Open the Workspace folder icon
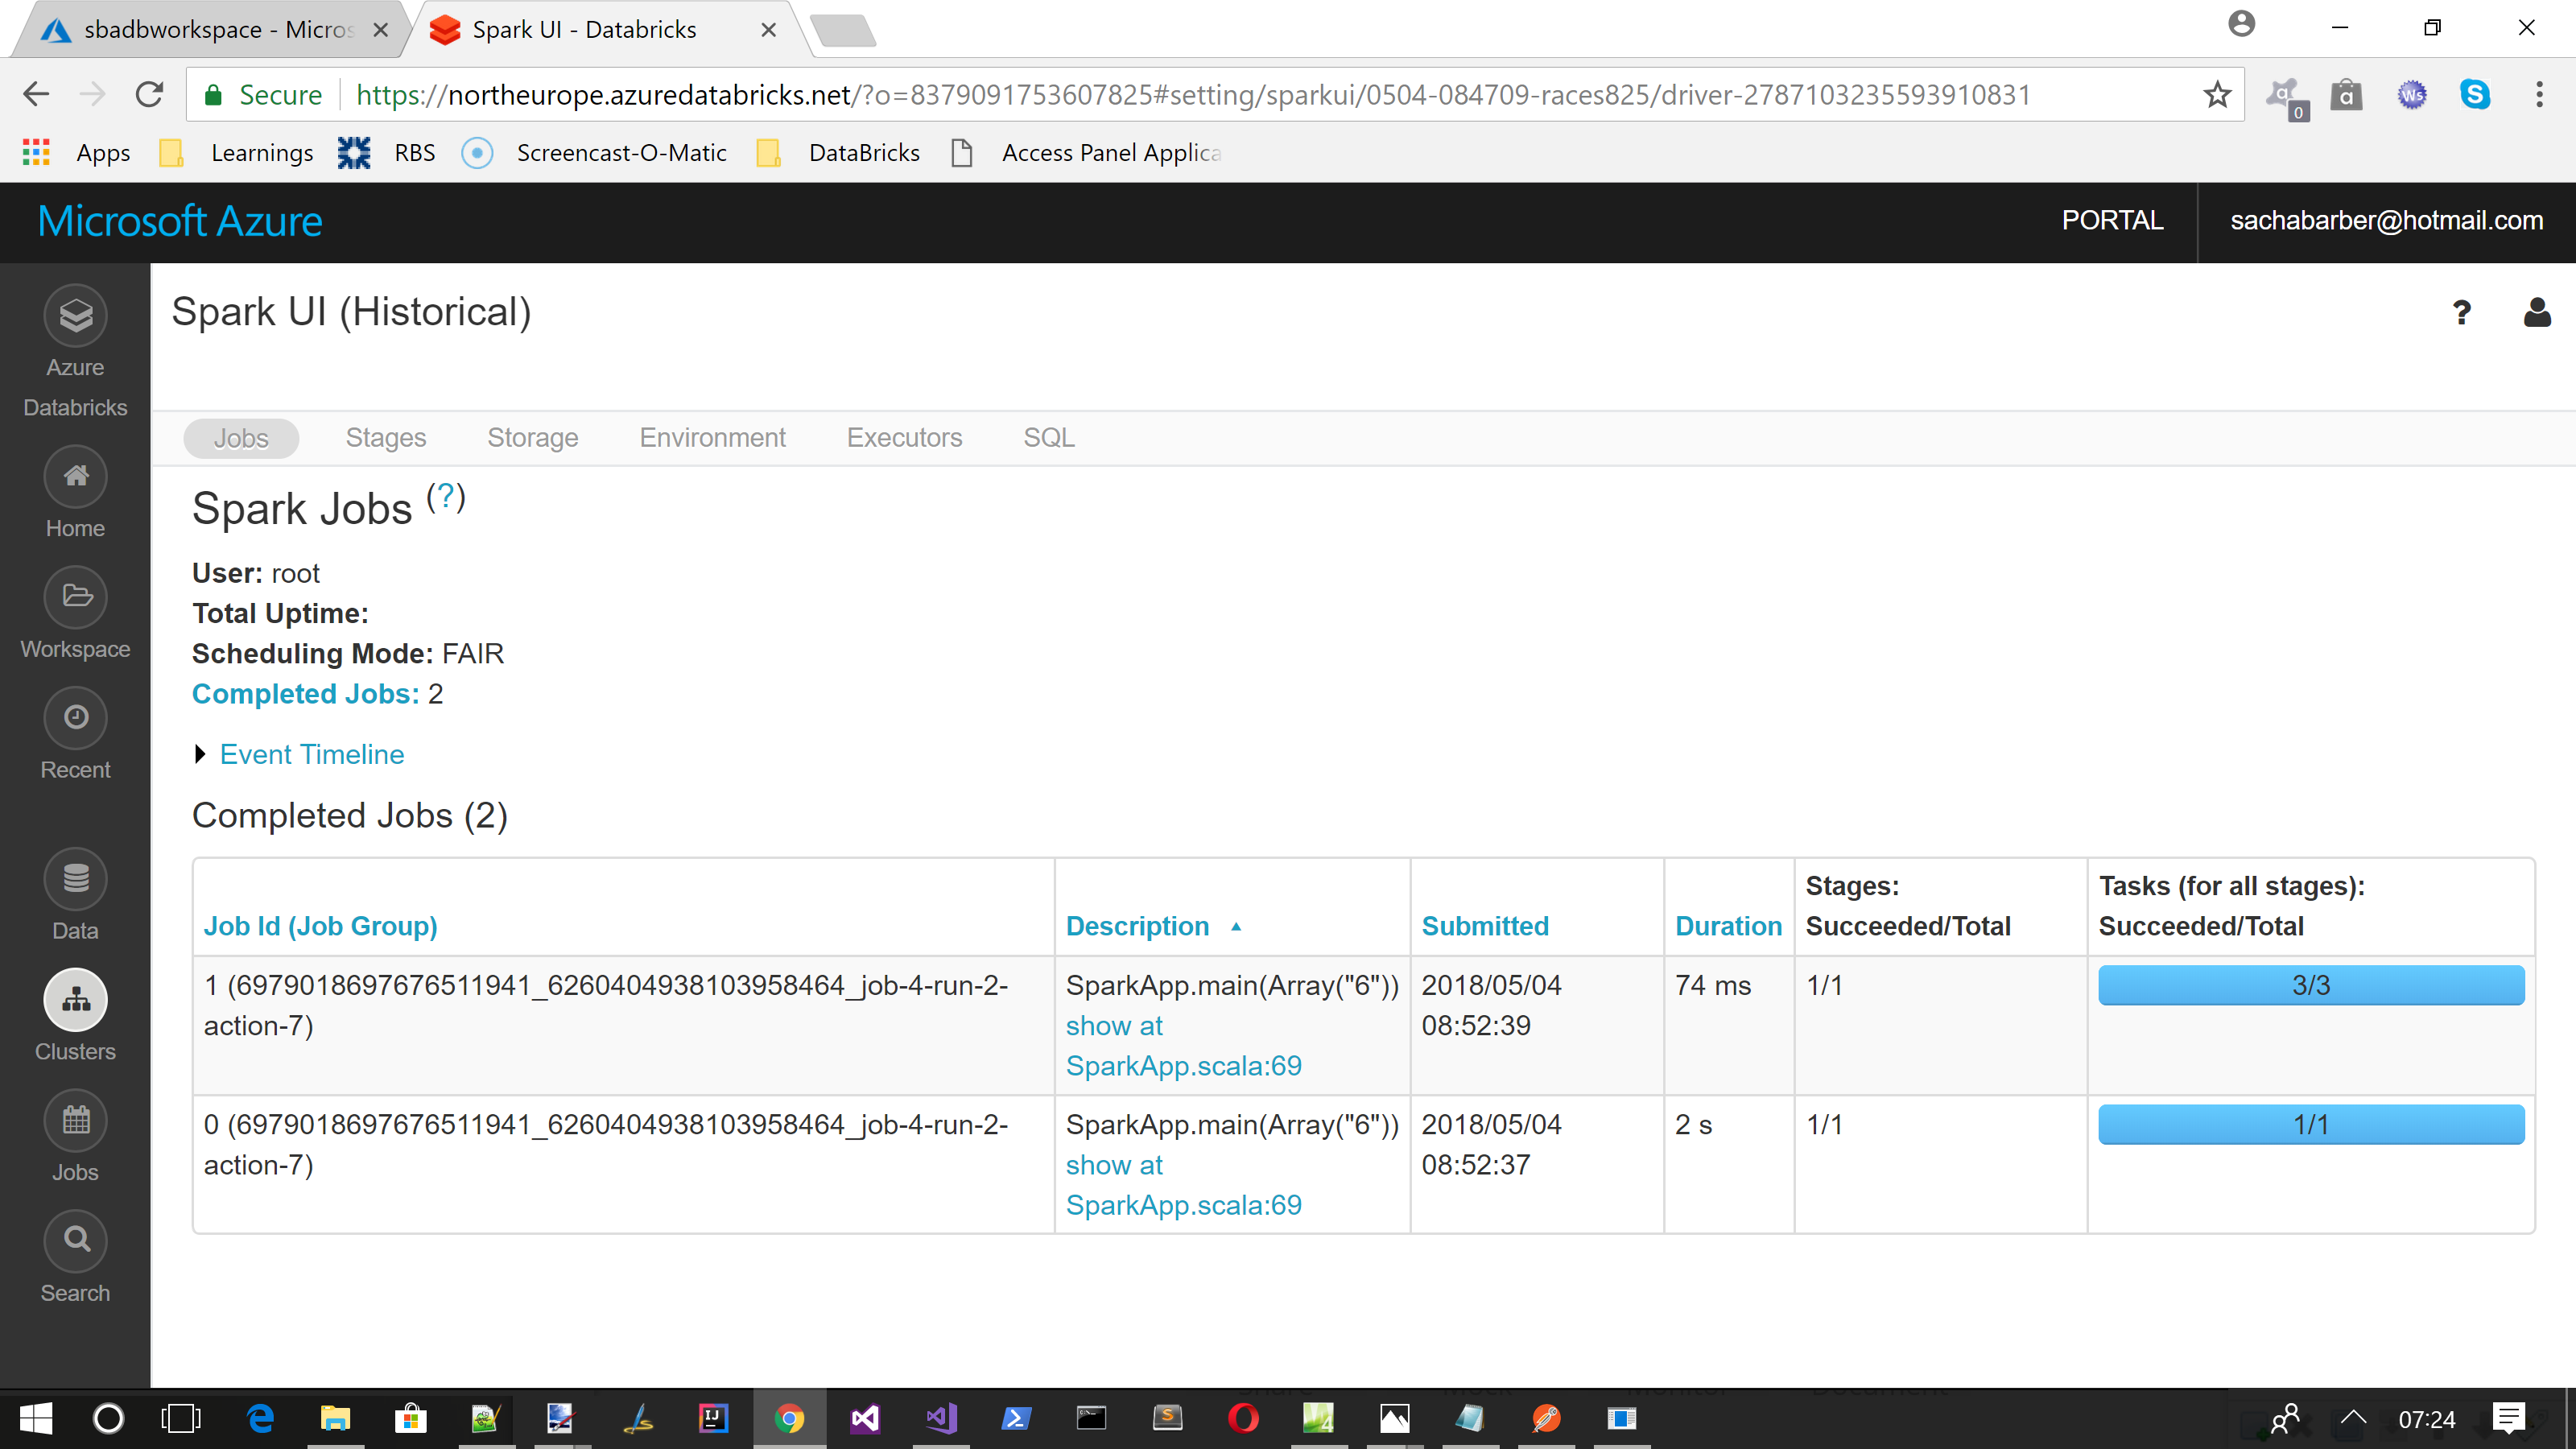The width and height of the screenshot is (2576, 1449). tap(76, 598)
